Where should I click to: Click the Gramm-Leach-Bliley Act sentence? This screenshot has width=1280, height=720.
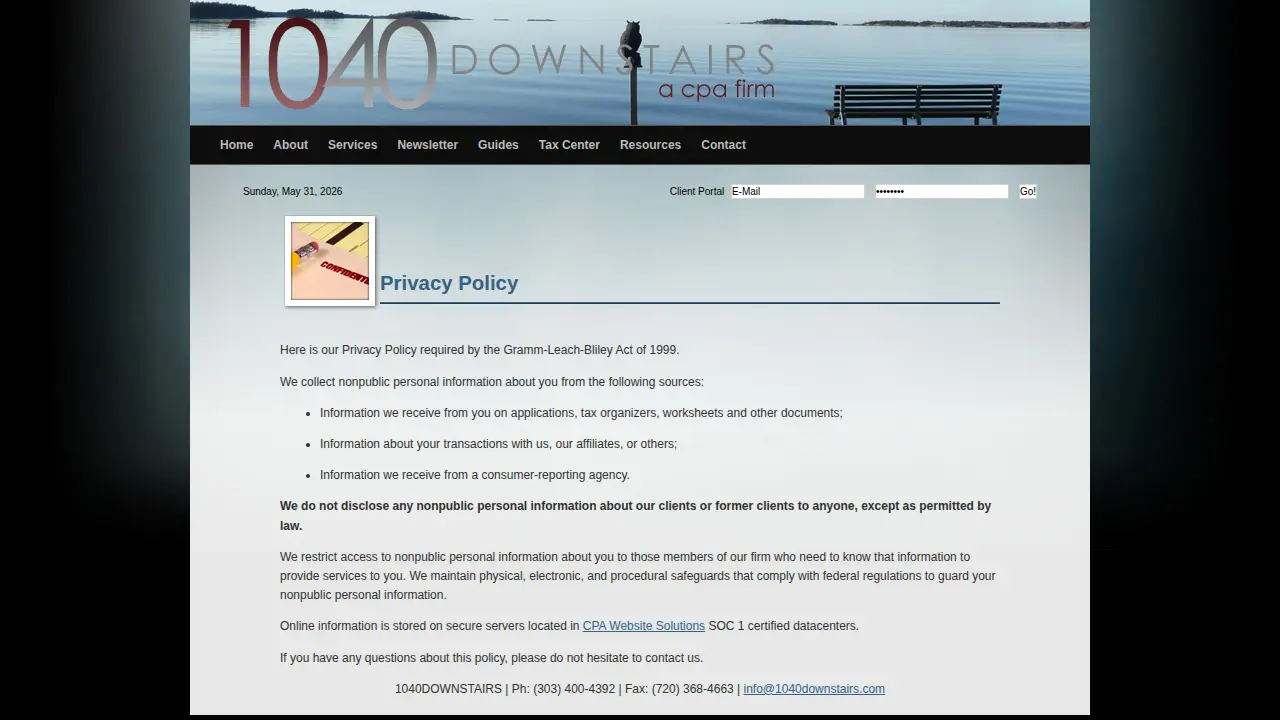point(480,350)
